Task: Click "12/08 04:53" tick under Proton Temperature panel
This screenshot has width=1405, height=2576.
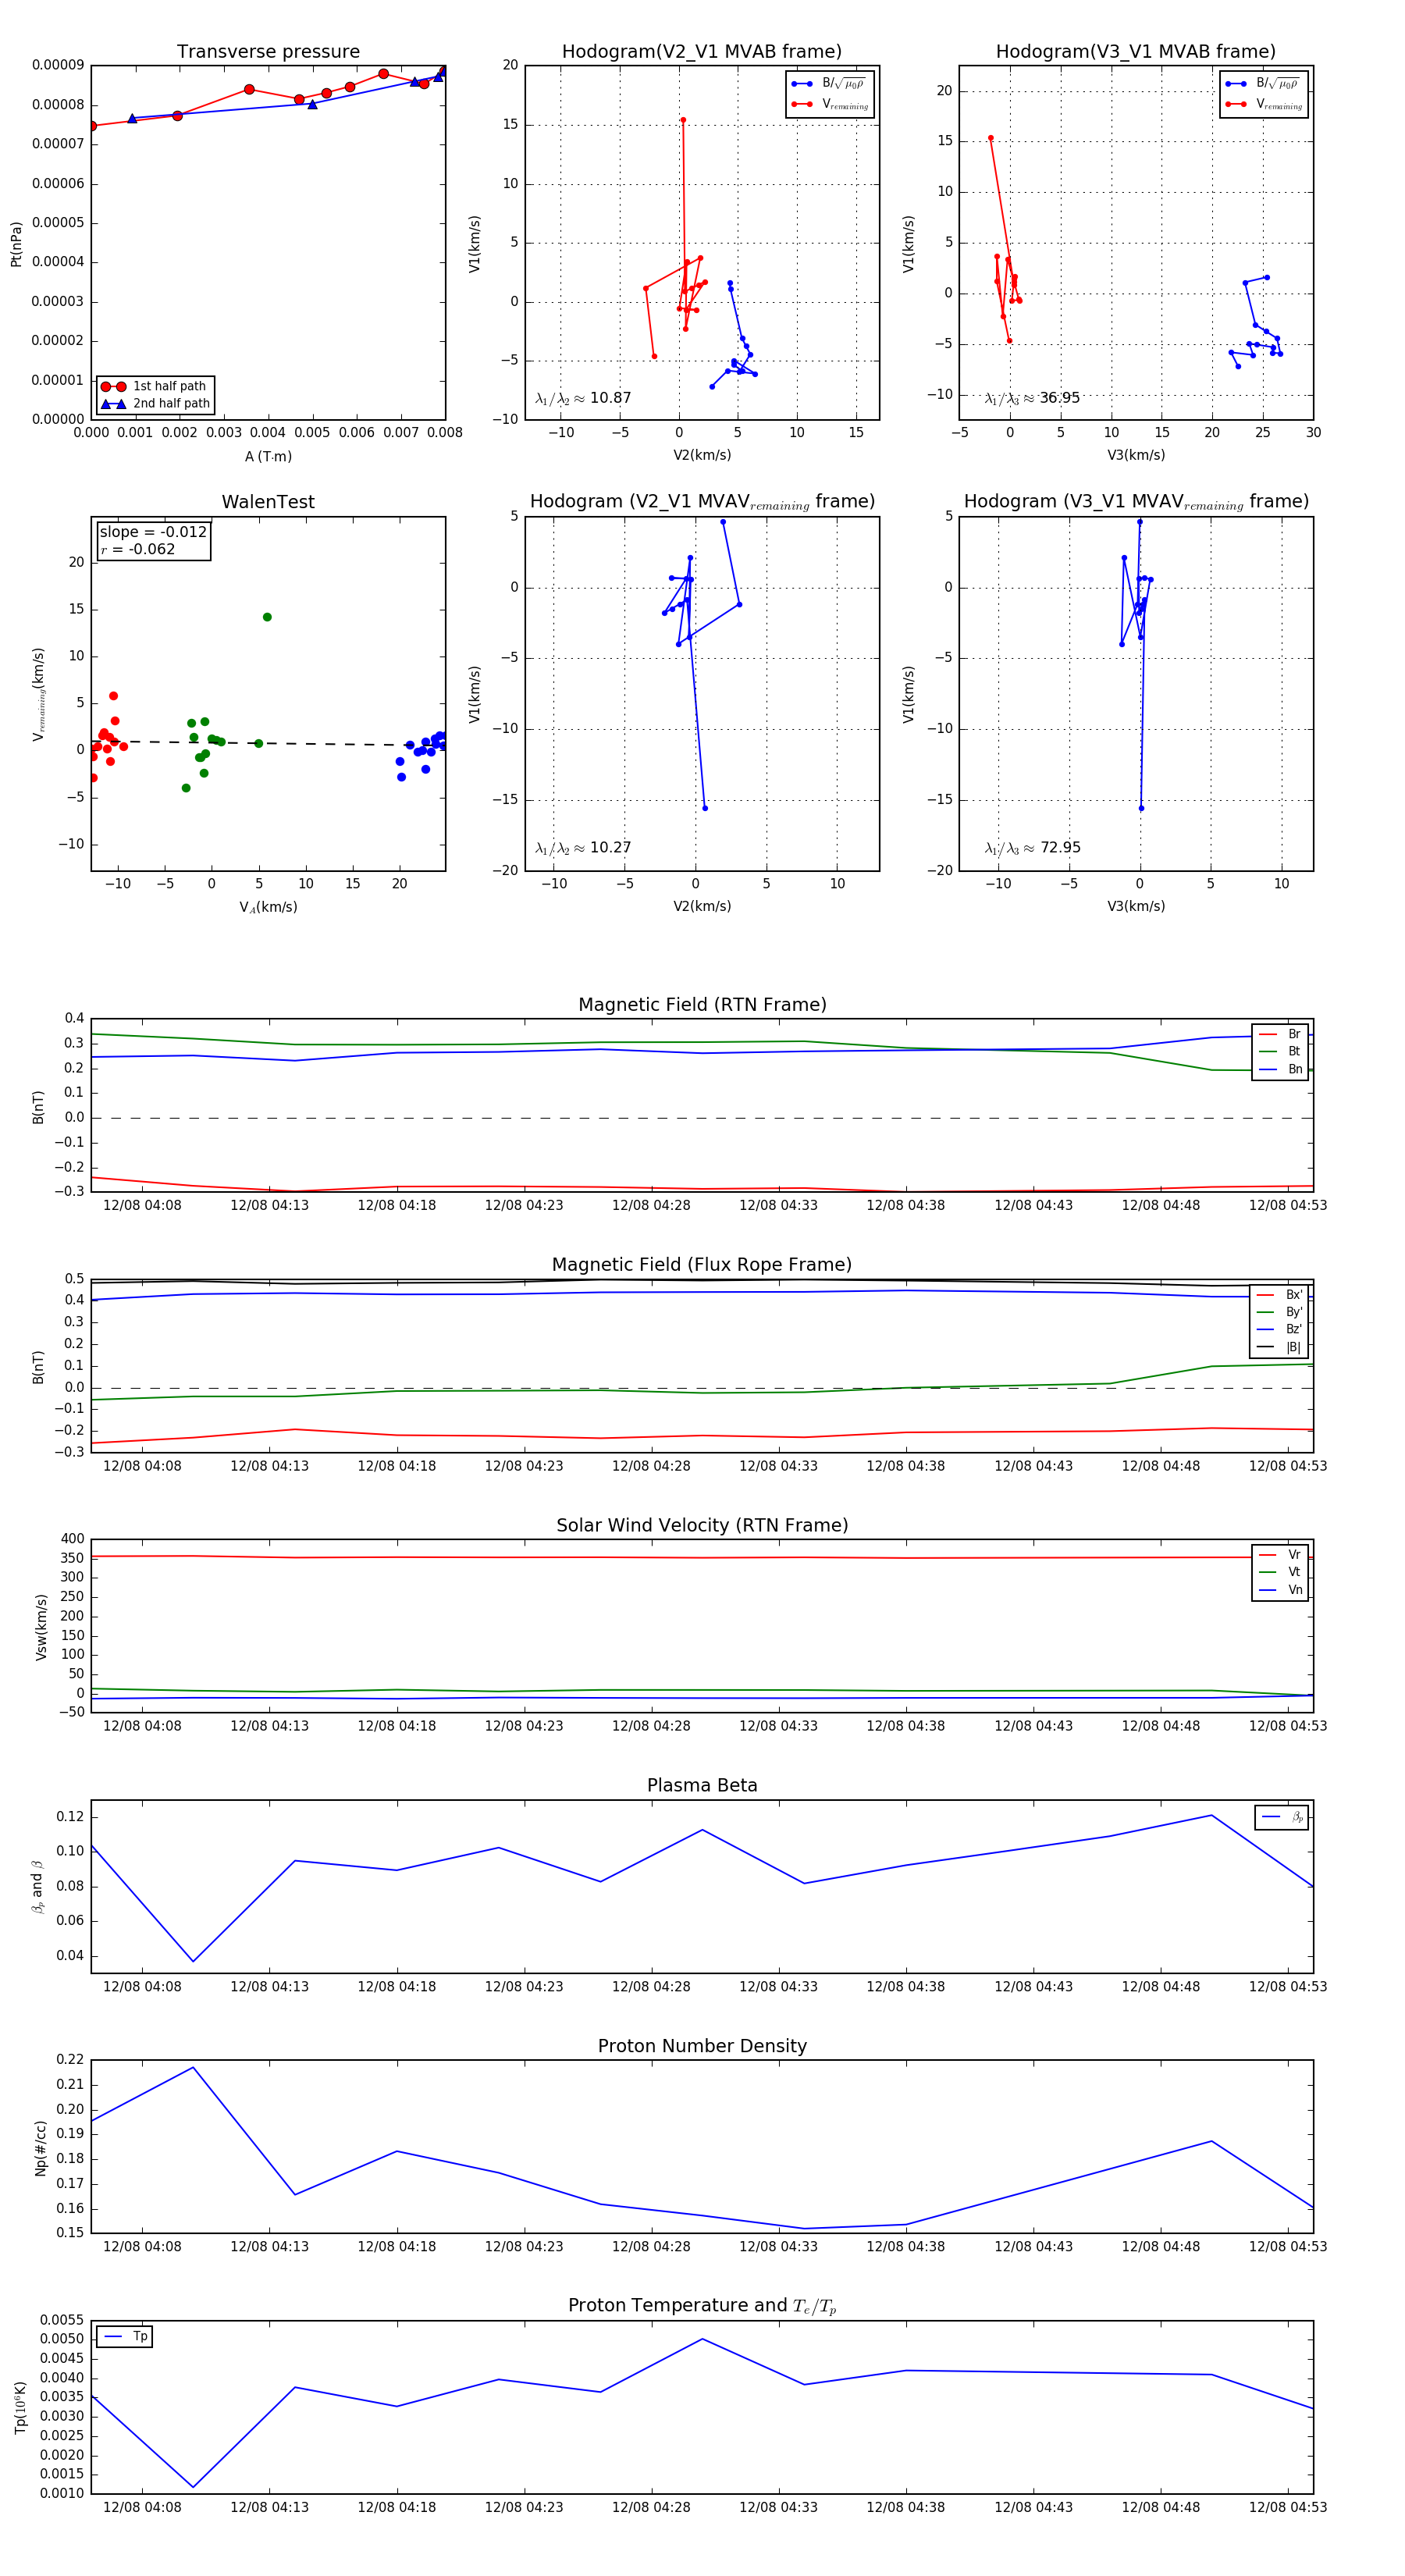Action: pos(1288,2507)
